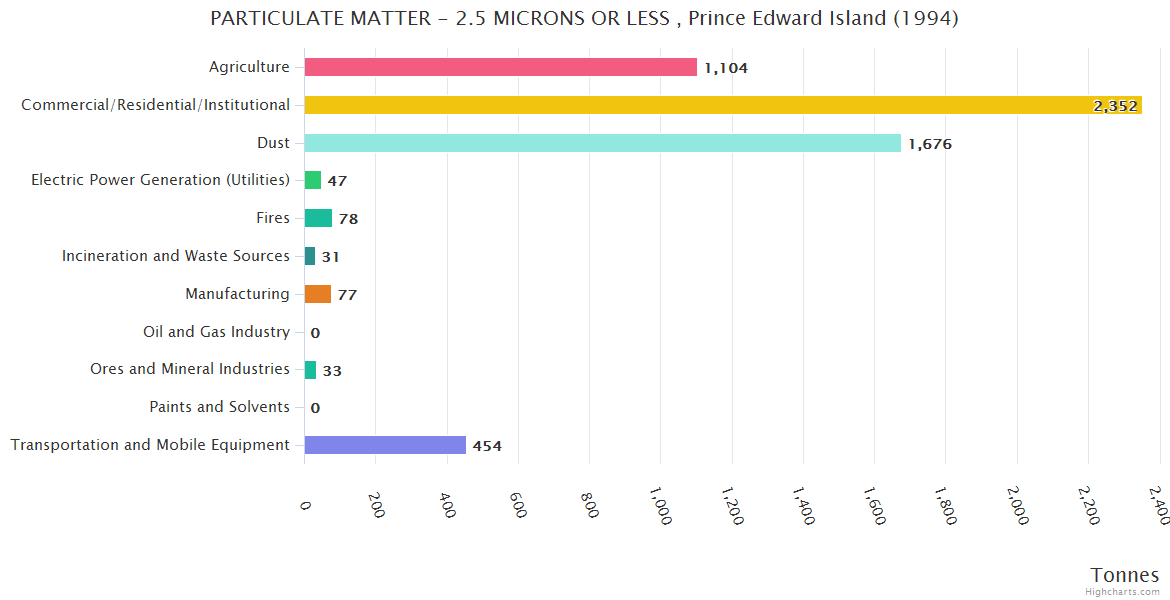Click the Paints and Solvents category label
This screenshot has width=1170, height=600.
(219, 407)
